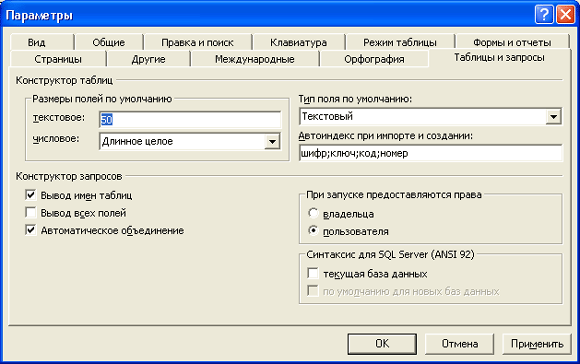
Task: Switch to the Формы и отчеты tab
Action: pyautogui.click(x=512, y=43)
